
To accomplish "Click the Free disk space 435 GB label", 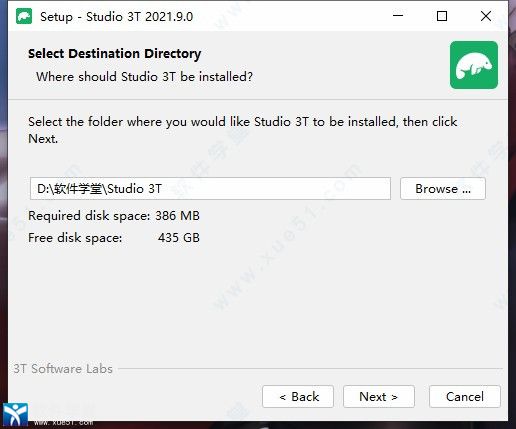I will pyautogui.click(x=114, y=238).
